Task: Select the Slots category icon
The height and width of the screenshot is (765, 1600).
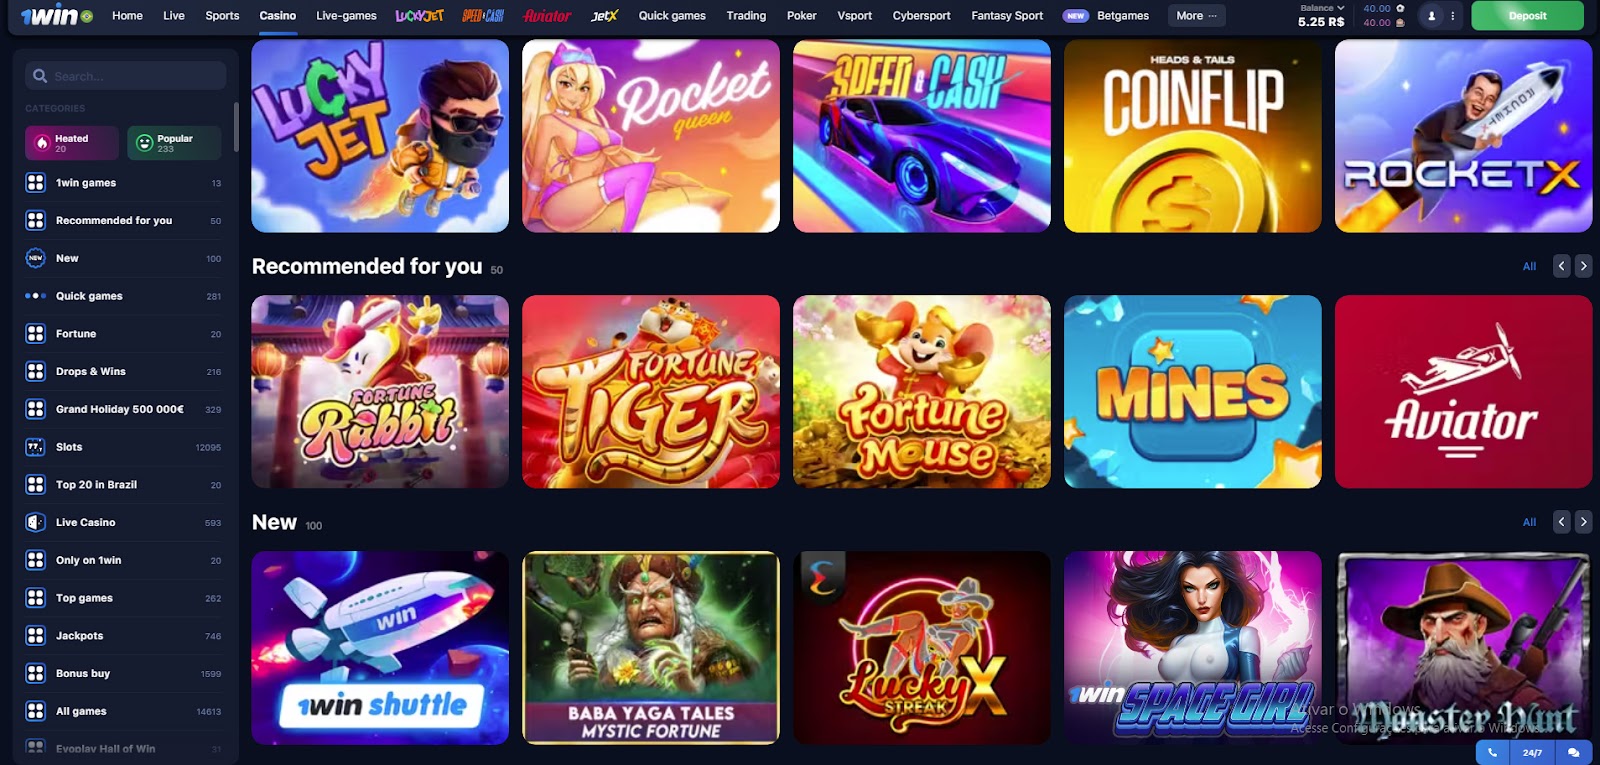Action: point(35,447)
